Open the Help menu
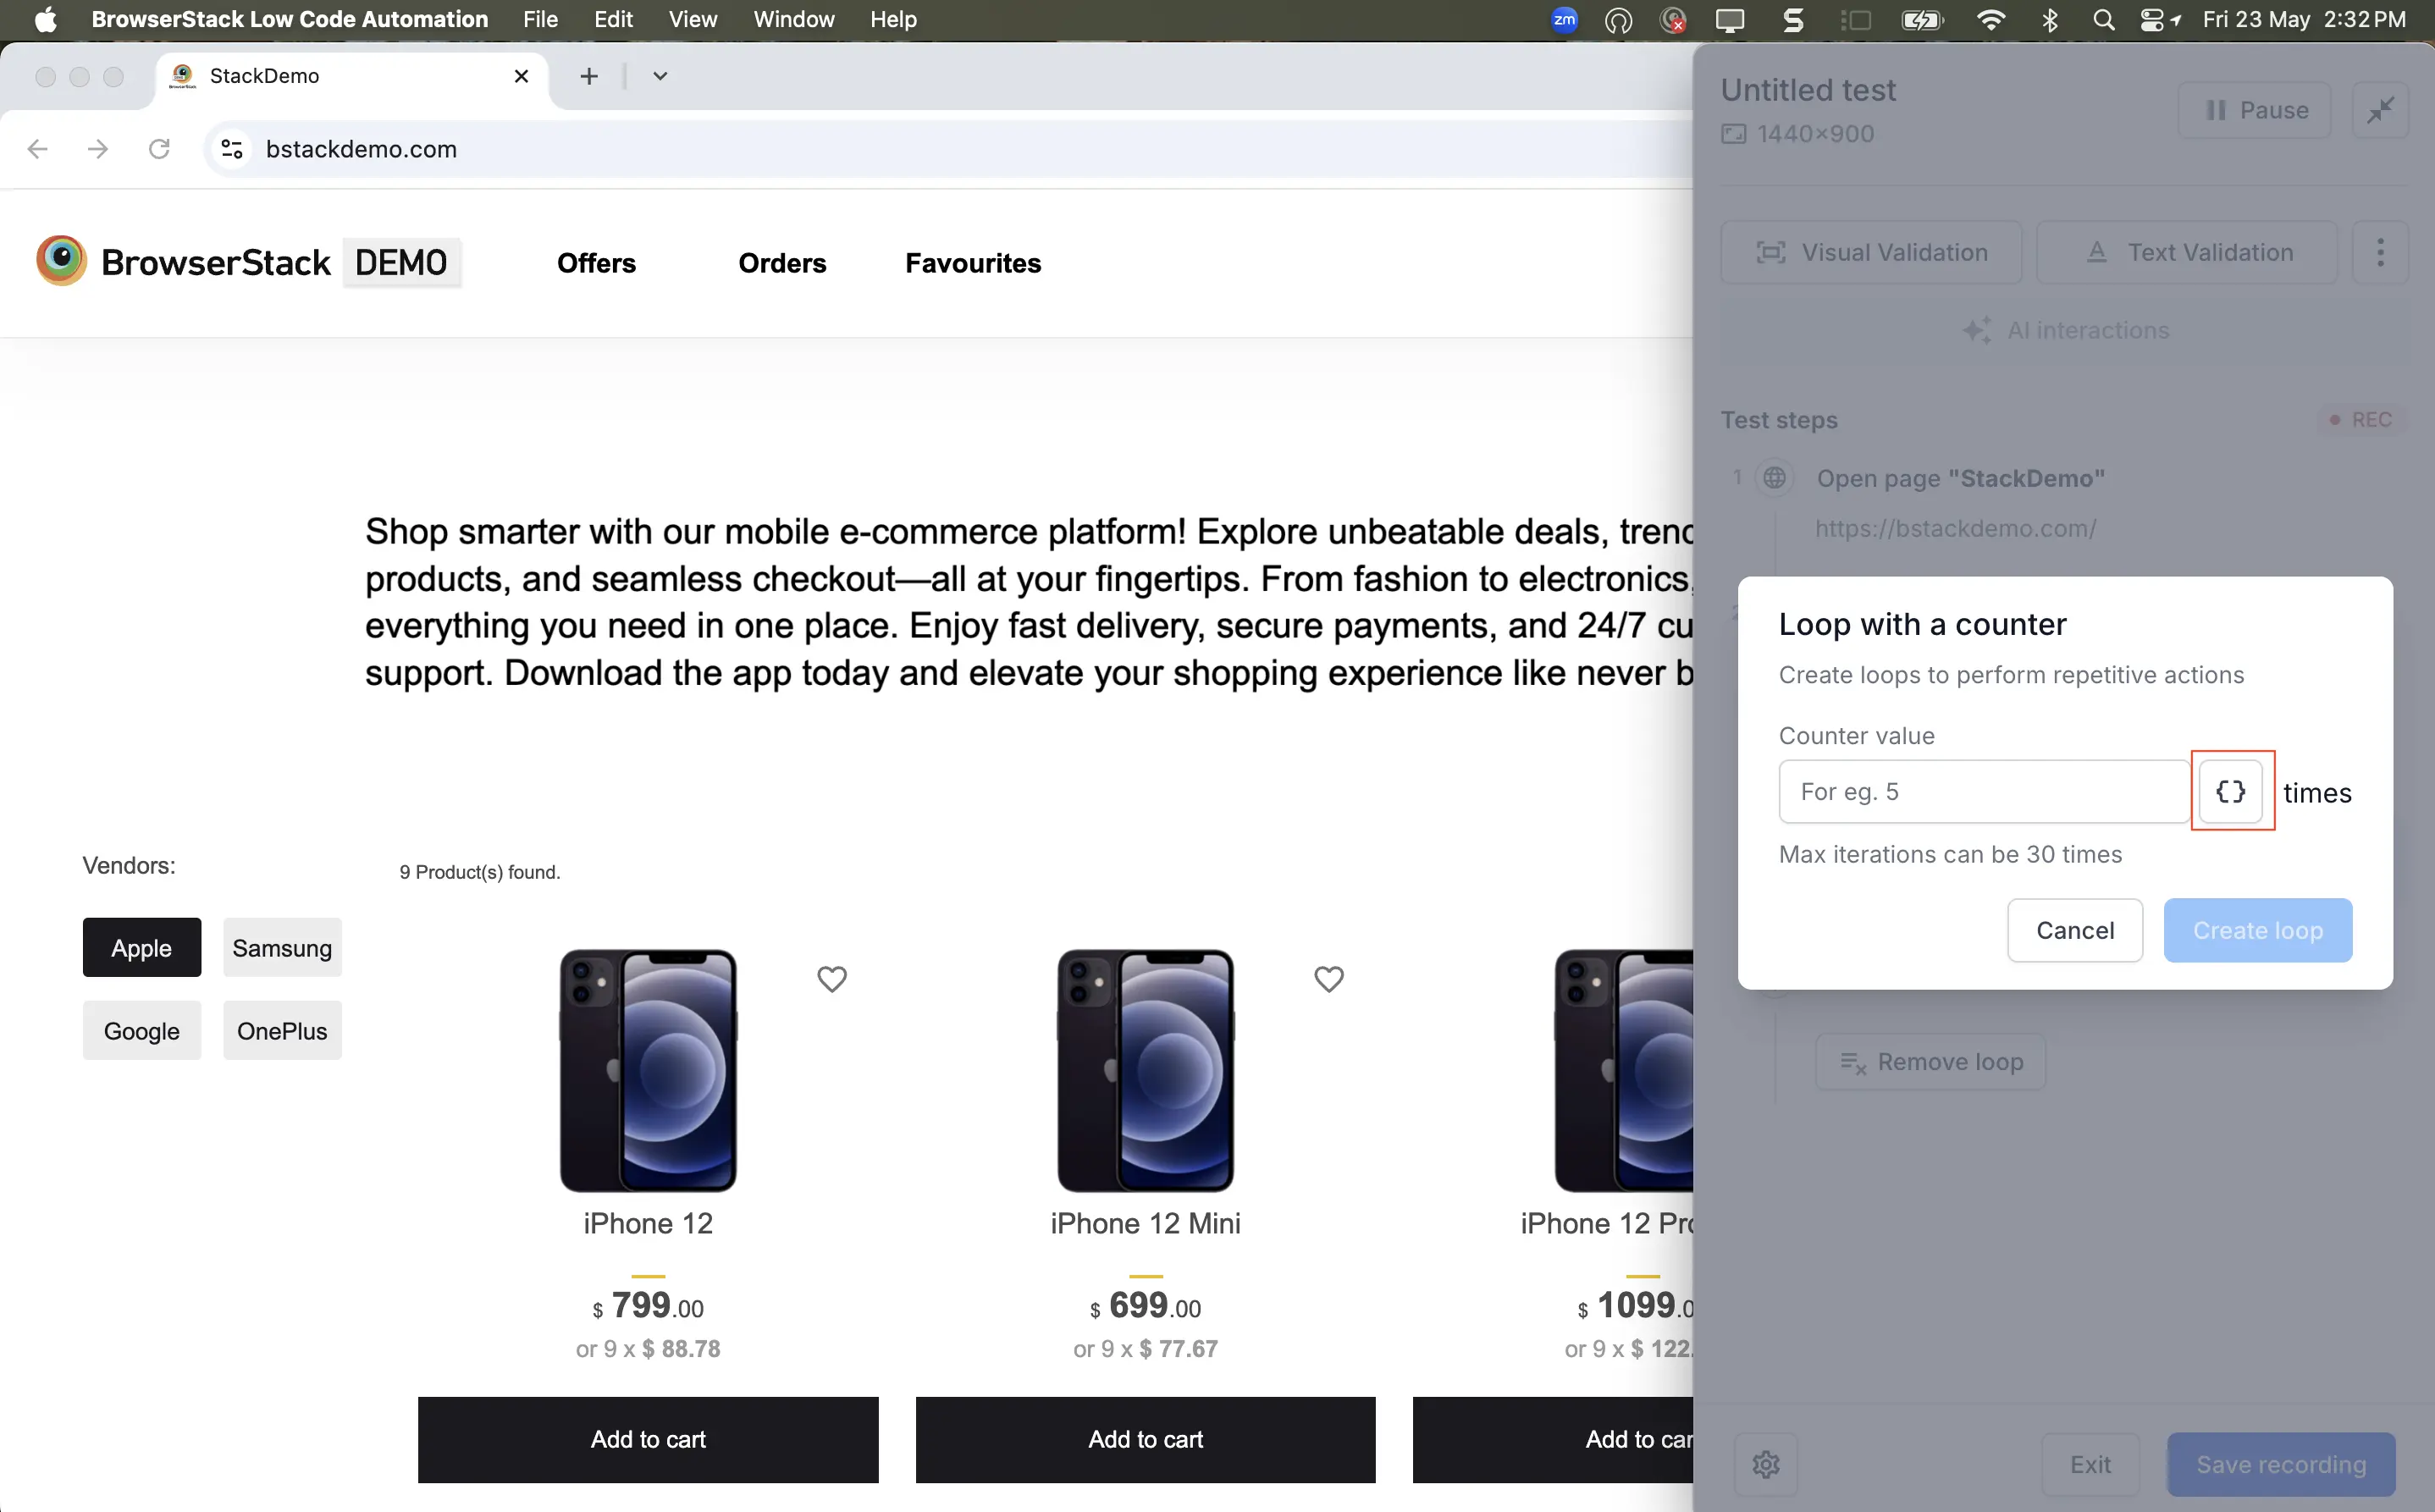The image size is (2435, 1512). [x=892, y=19]
